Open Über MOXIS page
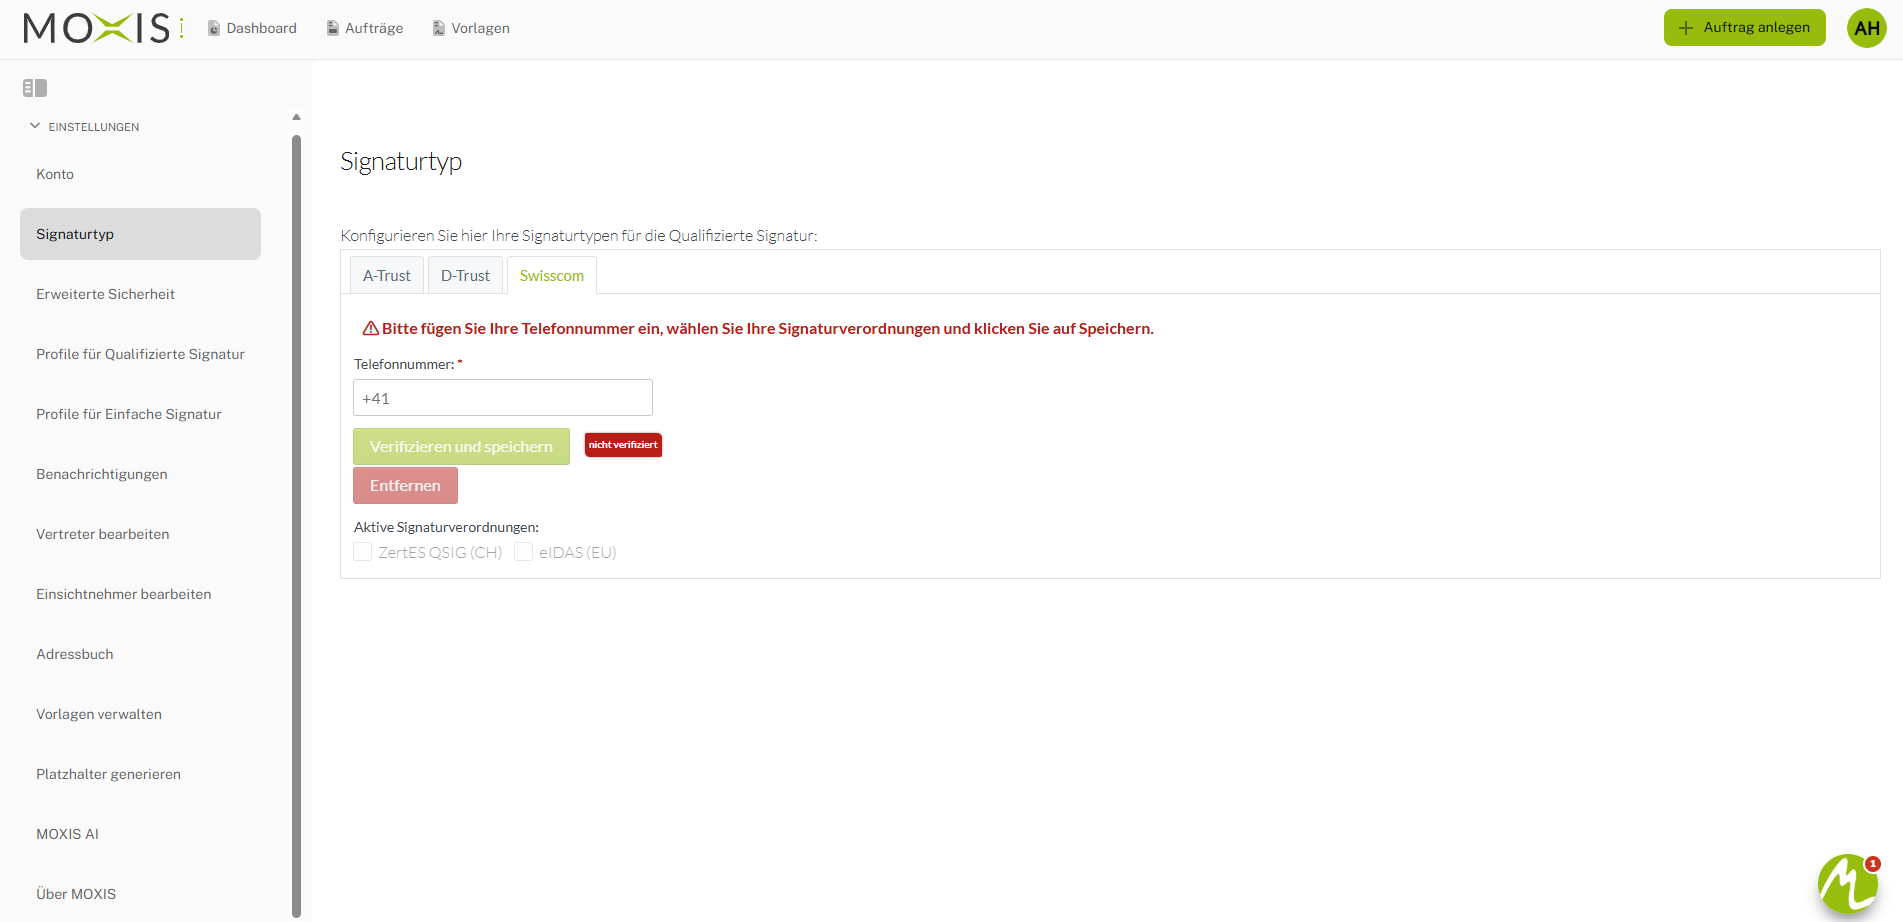 point(140,894)
